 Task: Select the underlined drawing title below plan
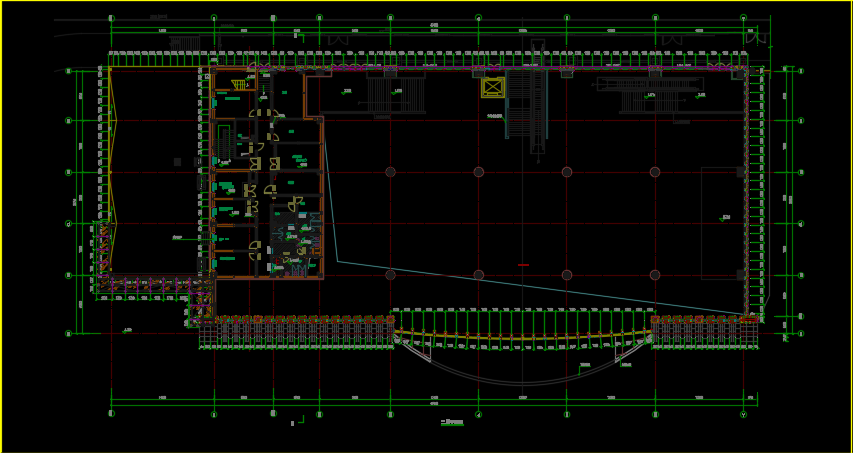point(452,422)
